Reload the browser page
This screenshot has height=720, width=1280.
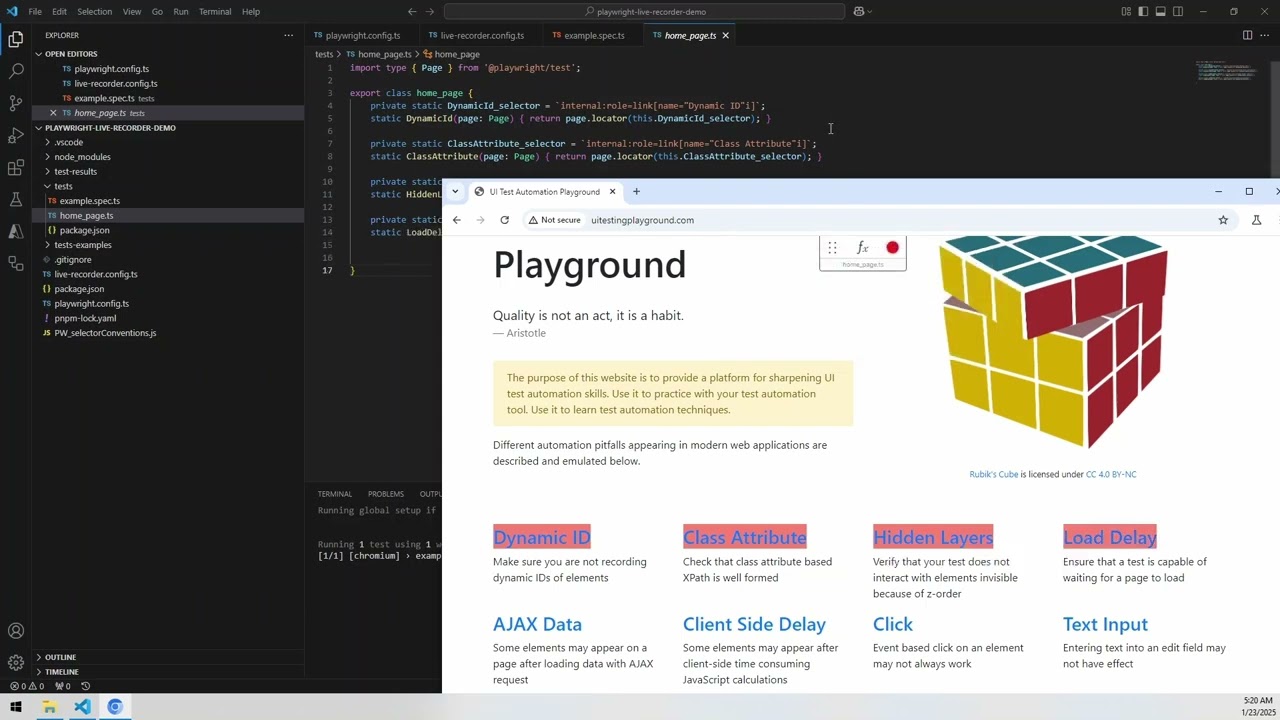point(505,220)
